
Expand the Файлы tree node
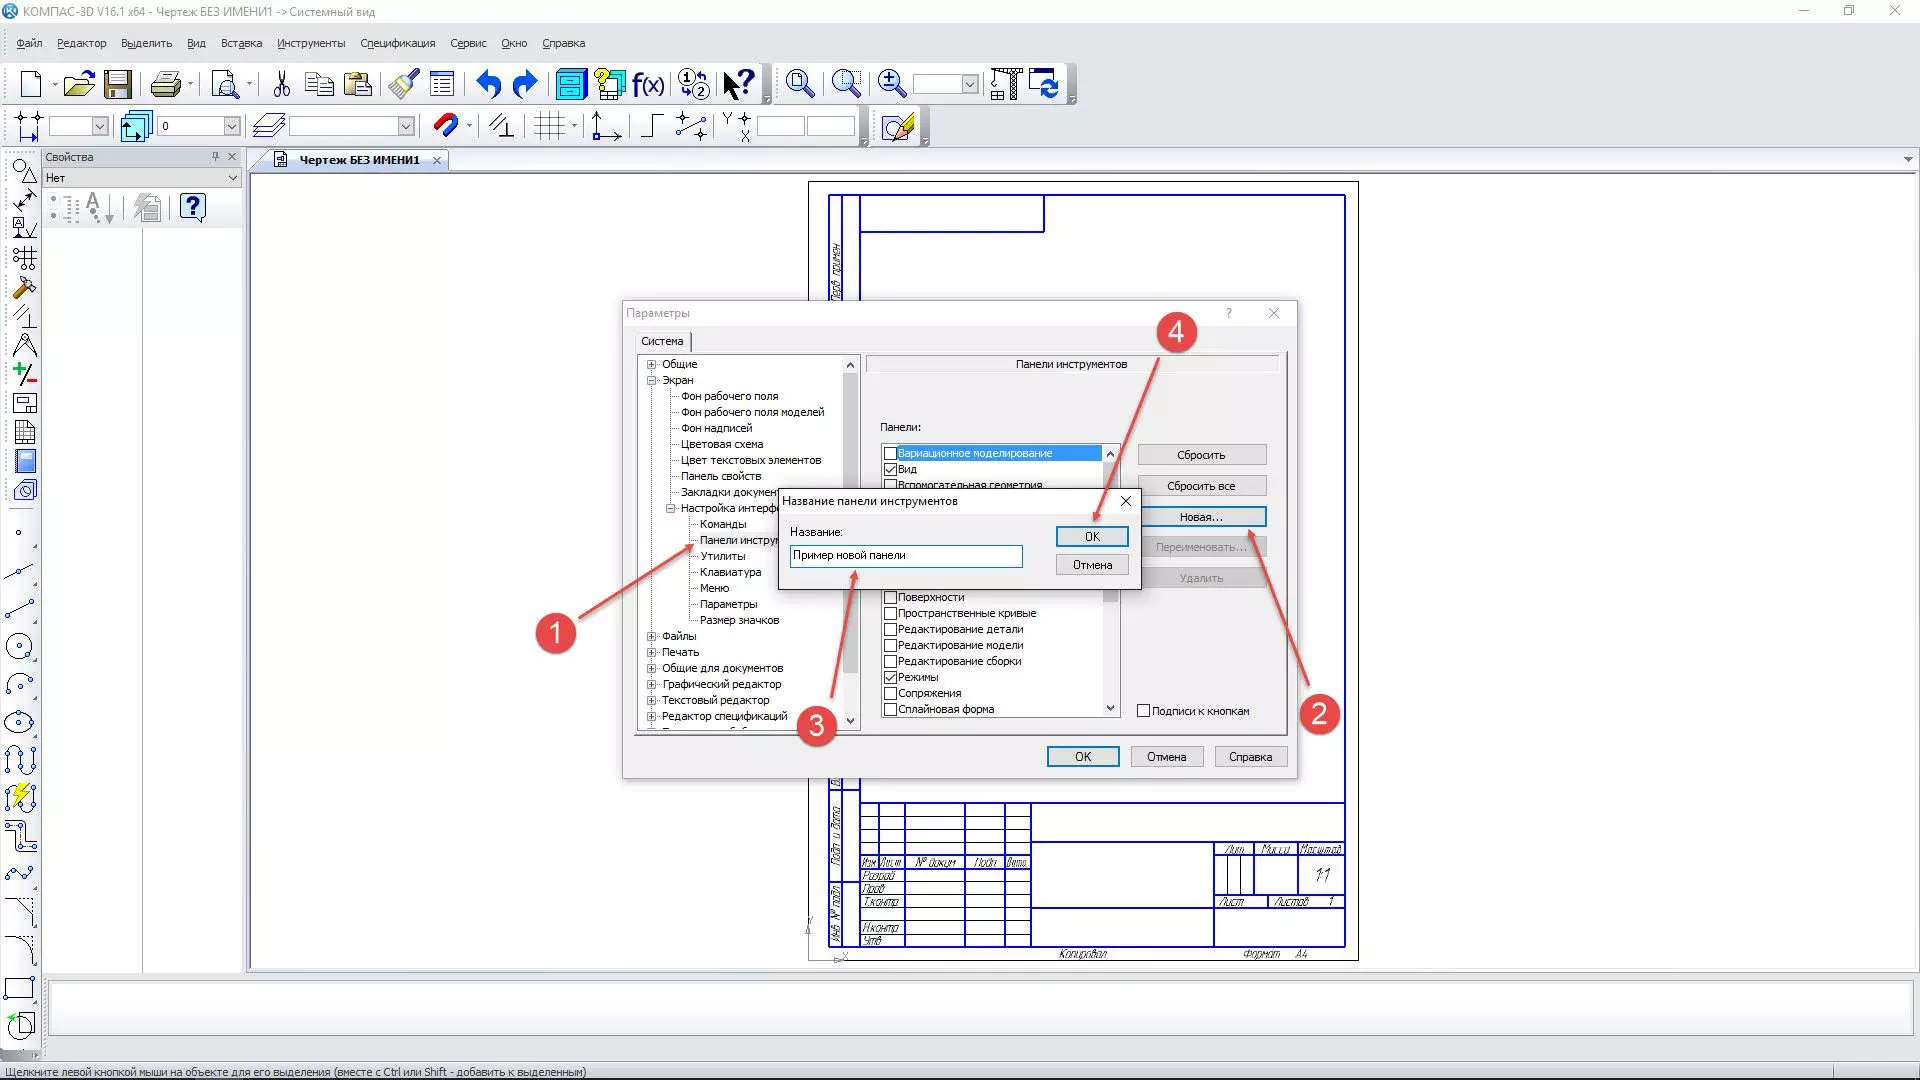click(x=652, y=637)
